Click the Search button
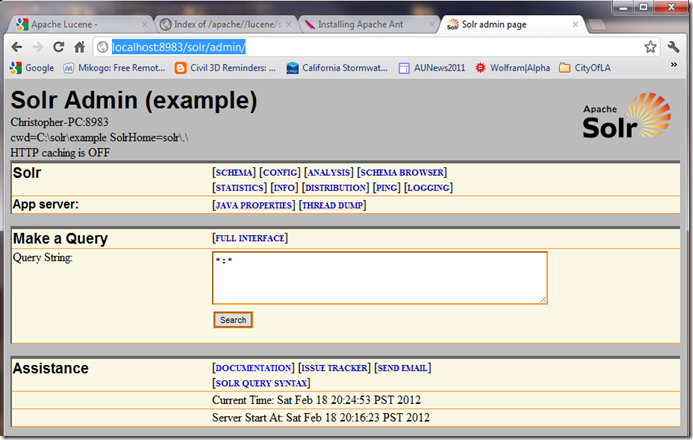This screenshot has height=440, width=693. click(233, 320)
